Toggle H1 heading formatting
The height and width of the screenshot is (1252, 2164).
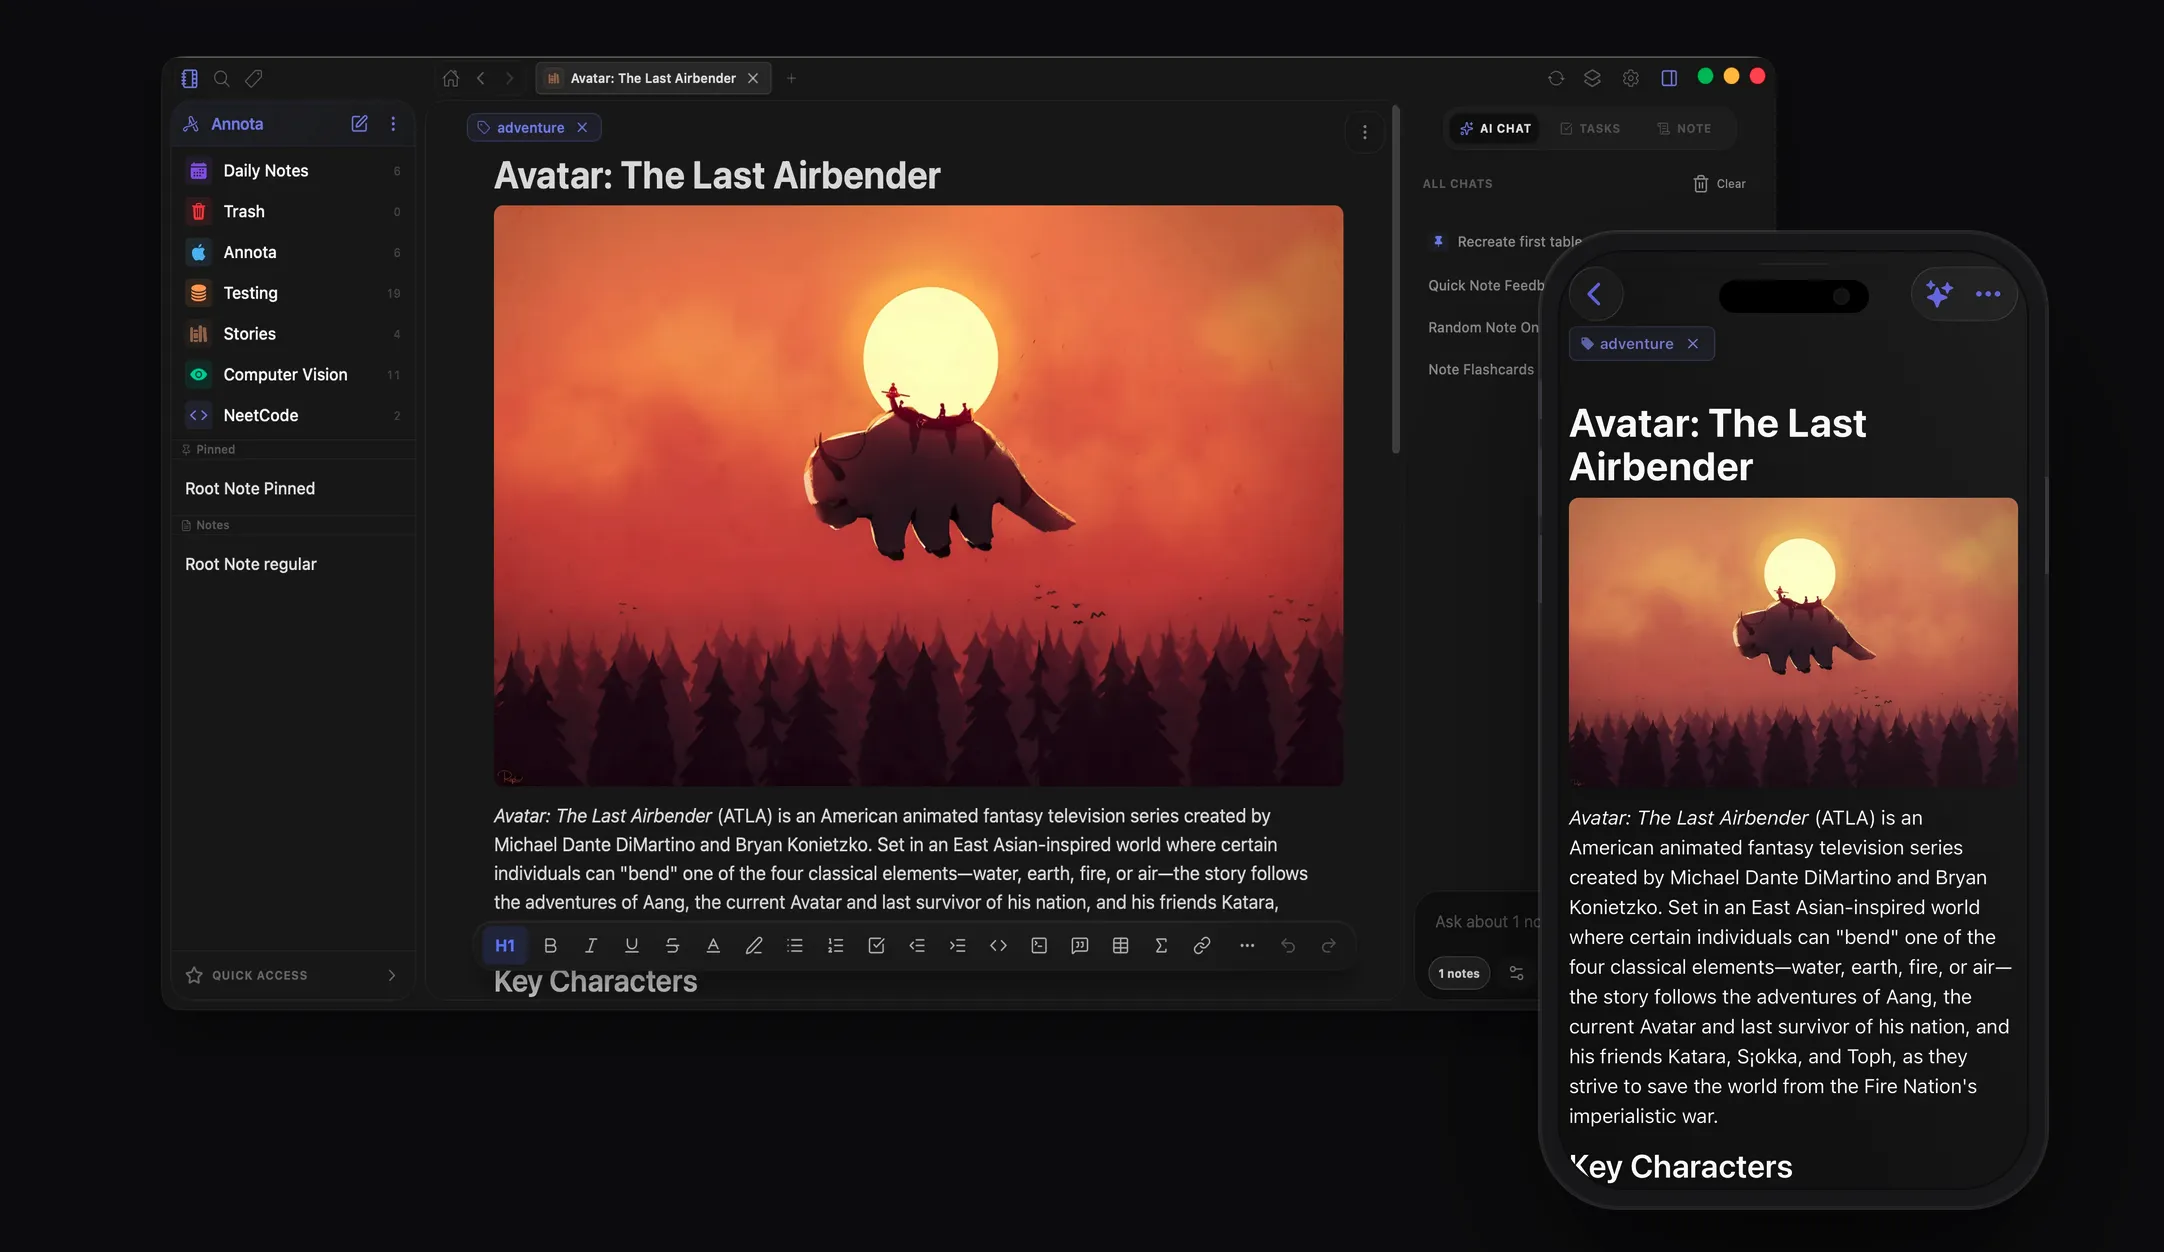[x=505, y=946]
